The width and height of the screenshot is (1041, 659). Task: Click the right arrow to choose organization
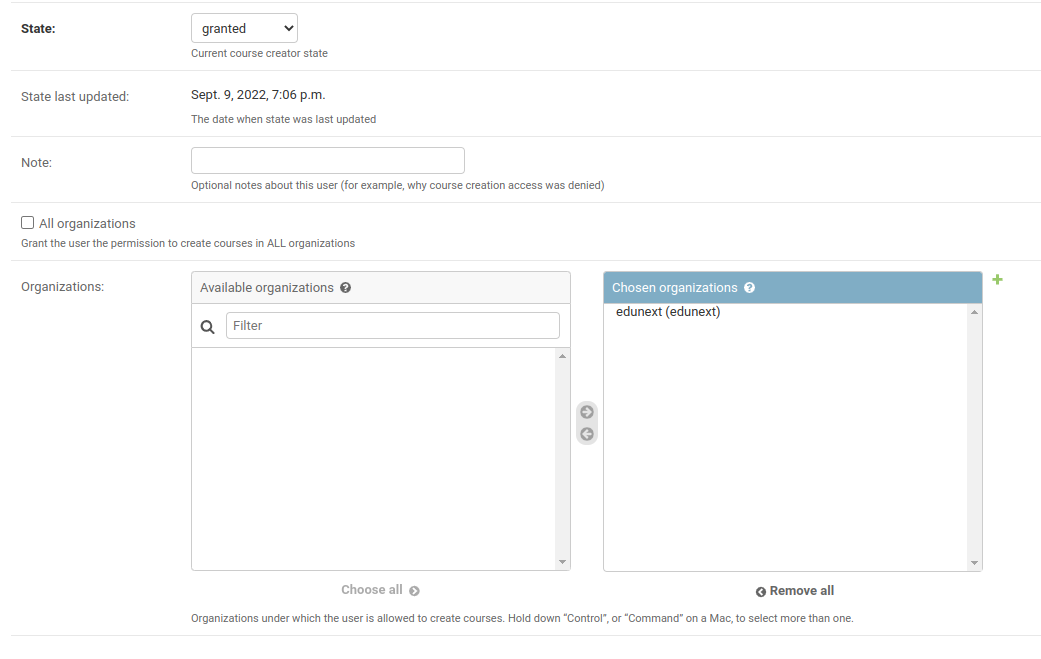coord(587,412)
